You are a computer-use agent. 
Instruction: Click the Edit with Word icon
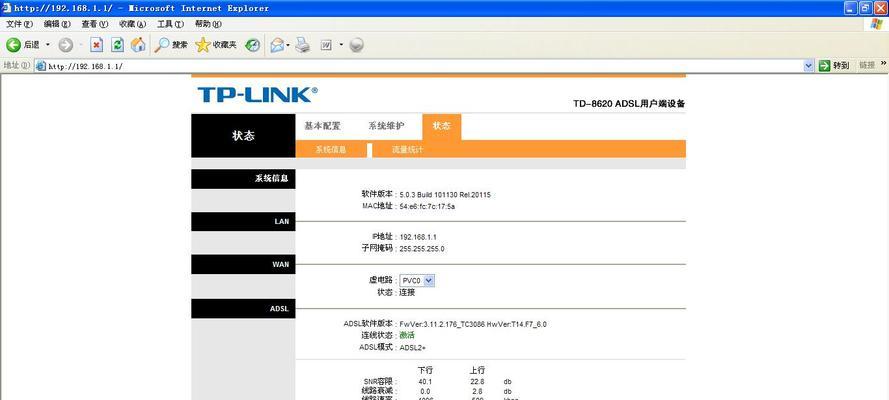pos(326,45)
